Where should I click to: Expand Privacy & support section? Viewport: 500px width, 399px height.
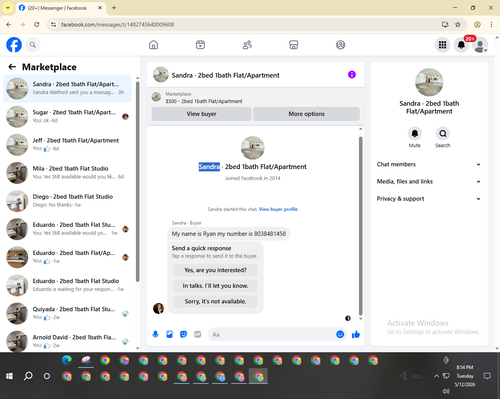pos(429,199)
